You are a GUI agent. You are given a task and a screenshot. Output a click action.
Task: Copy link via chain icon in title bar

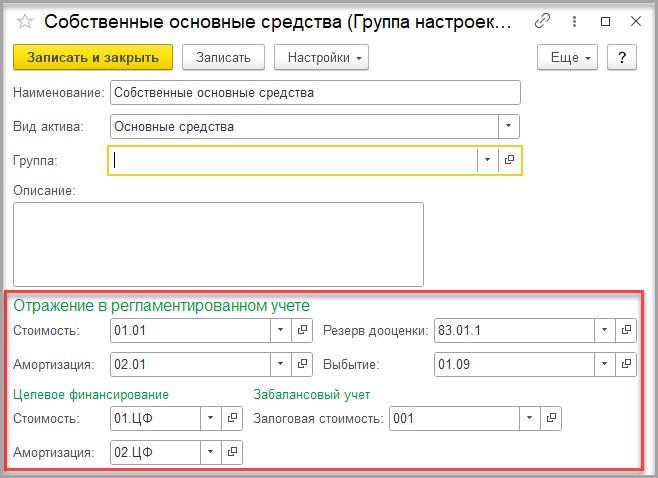point(542,21)
